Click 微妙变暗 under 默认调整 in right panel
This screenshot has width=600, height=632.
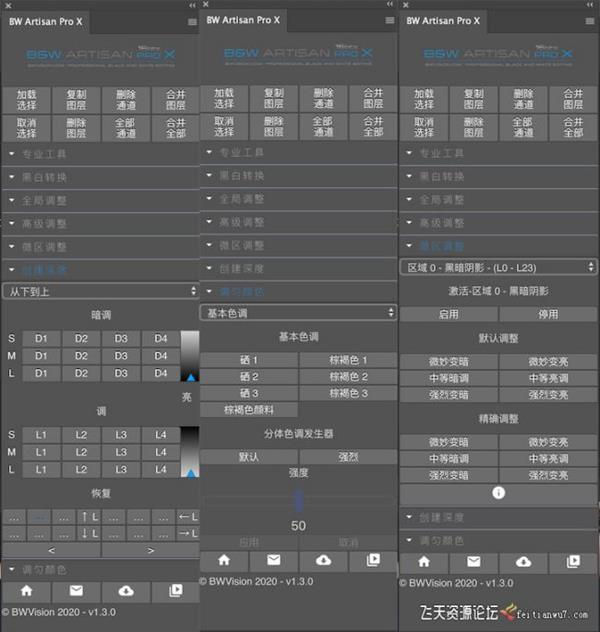click(449, 362)
